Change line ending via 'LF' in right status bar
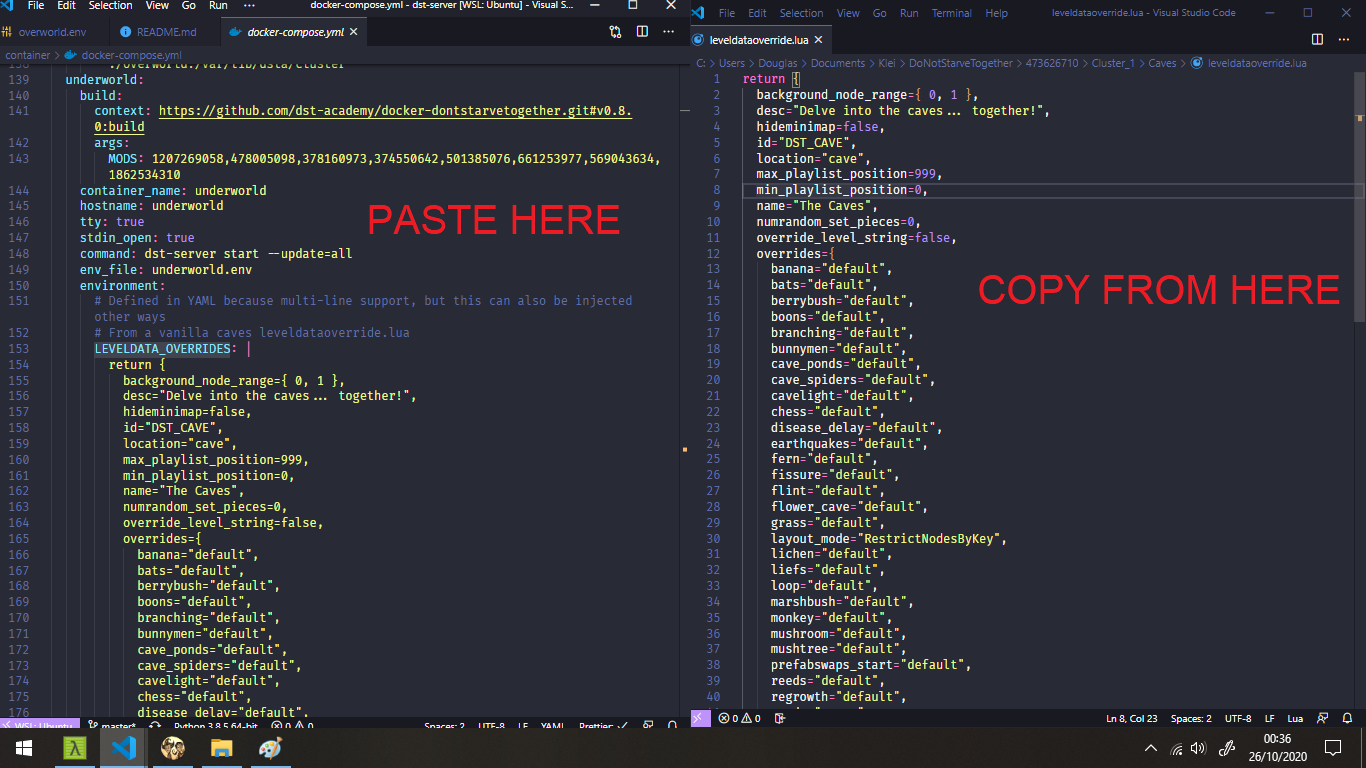The width and height of the screenshot is (1366, 768). pos(1269,718)
